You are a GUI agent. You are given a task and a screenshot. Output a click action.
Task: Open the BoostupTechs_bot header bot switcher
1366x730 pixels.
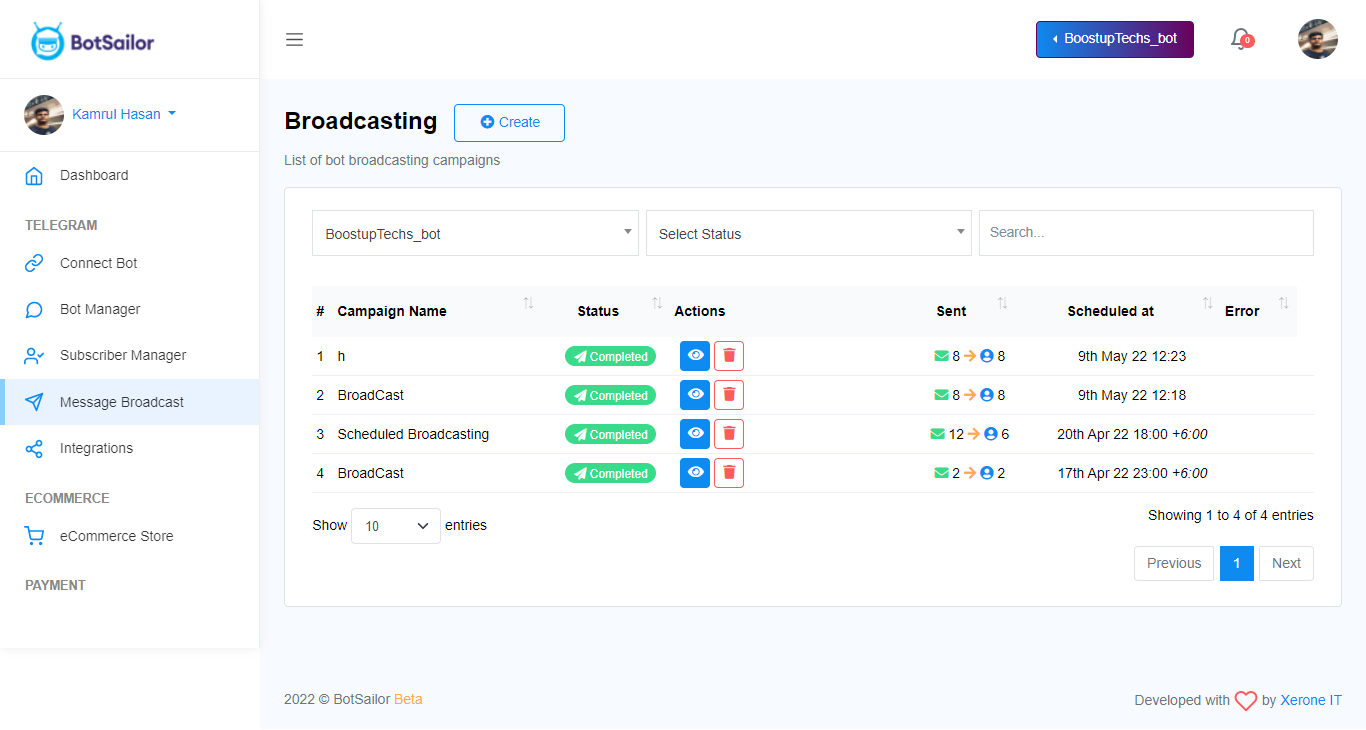tap(1115, 39)
